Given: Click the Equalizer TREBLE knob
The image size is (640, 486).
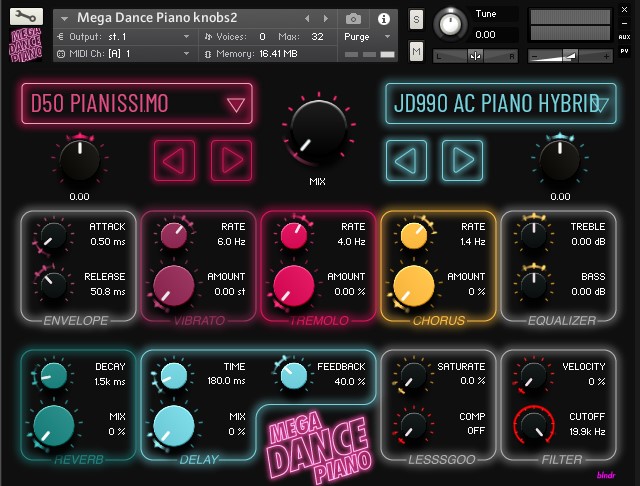Looking at the screenshot, I should 534,235.
